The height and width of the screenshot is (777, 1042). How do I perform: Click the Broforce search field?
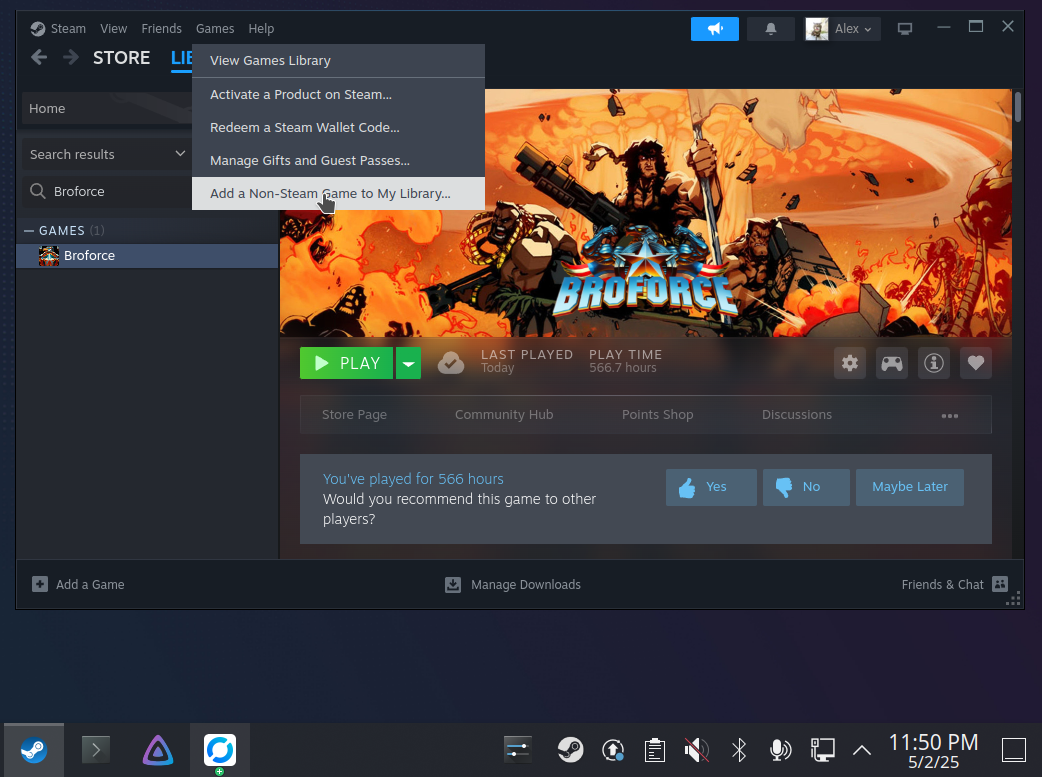pos(107,191)
